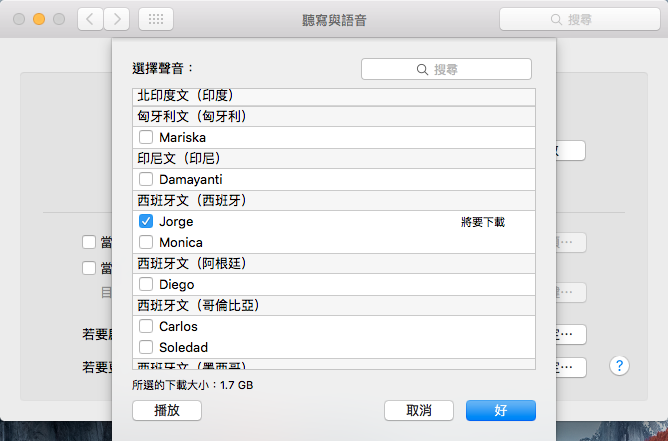Uncheck the Jorge voice checkbox
Screen dimensions: 668x441
click(146, 221)
